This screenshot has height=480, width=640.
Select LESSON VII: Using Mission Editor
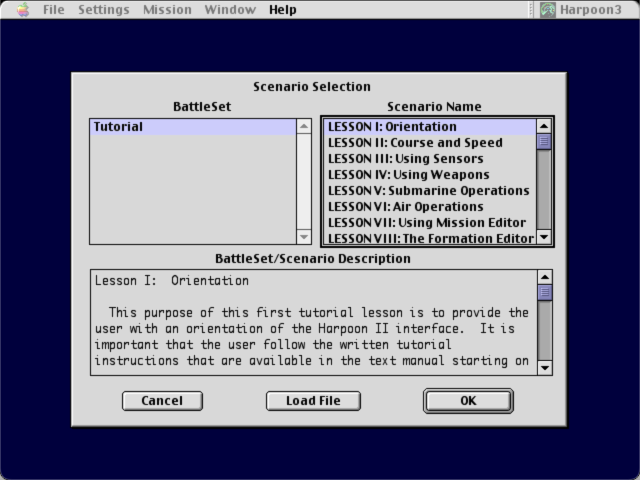coord(430,222)
